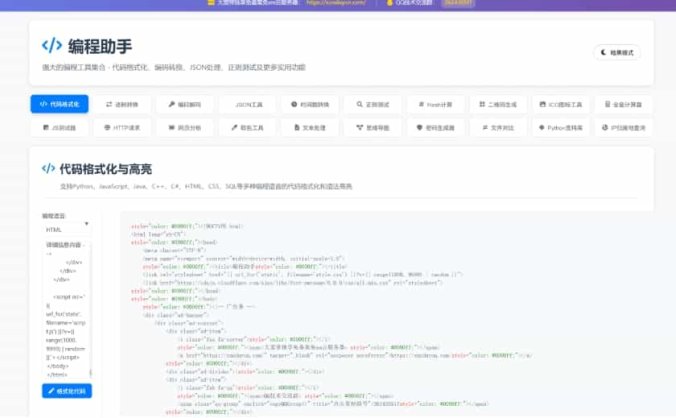Click the 编程助手 page title
Screen dimensions: 676x418
click(100, 47)
